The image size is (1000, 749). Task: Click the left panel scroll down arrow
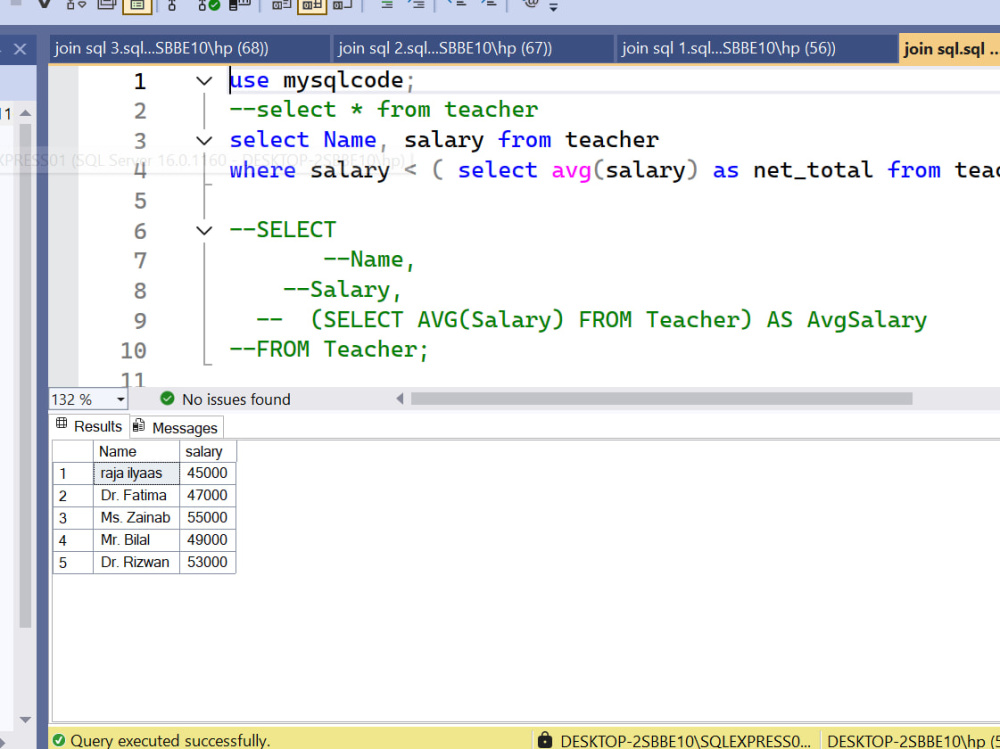(26, 719)
